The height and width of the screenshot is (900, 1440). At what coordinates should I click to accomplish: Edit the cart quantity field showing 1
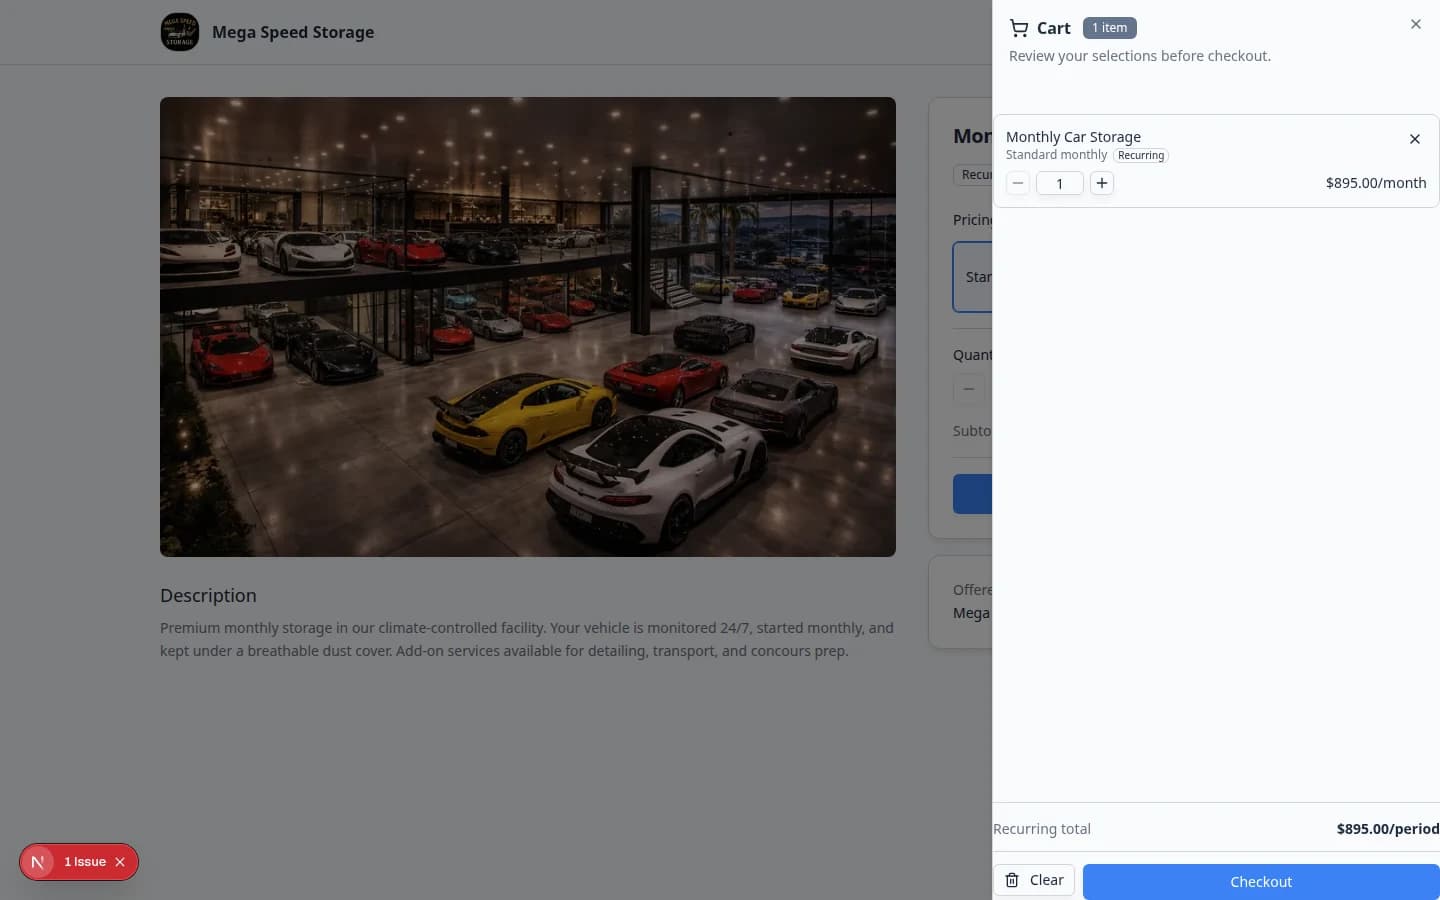click(1060, 183)
